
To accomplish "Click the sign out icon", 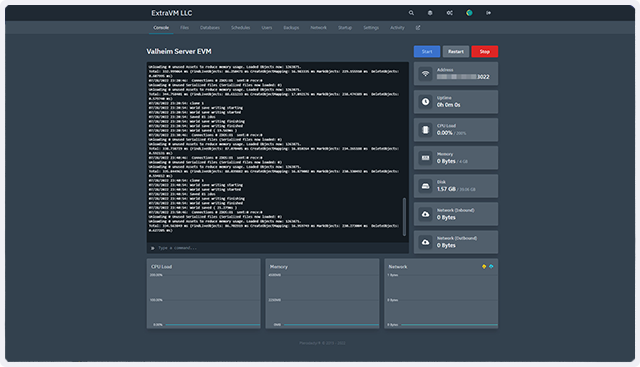I will [488, 13].
